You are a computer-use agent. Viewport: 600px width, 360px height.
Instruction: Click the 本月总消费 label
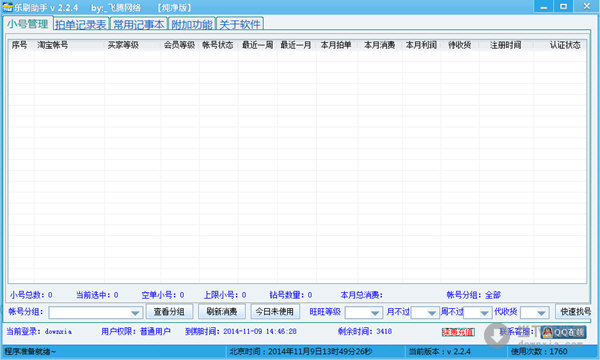pyautogui.click(x=362, y=295)
